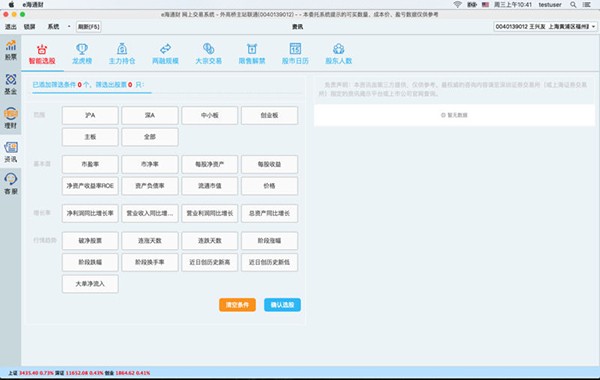This screenshot has height=380, width=600.
Task: Open the e海通财 application menu
Action: click(33, 5)
